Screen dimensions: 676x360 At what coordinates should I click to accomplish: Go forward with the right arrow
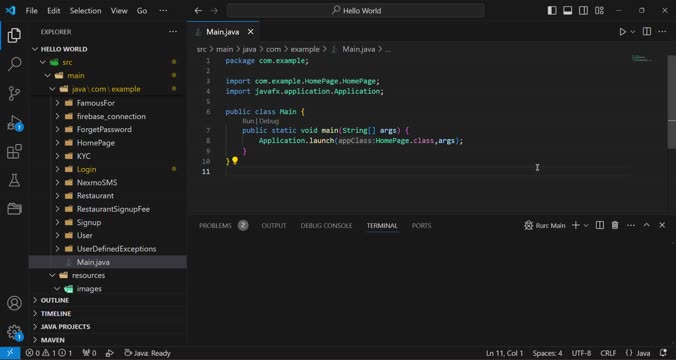214,11
